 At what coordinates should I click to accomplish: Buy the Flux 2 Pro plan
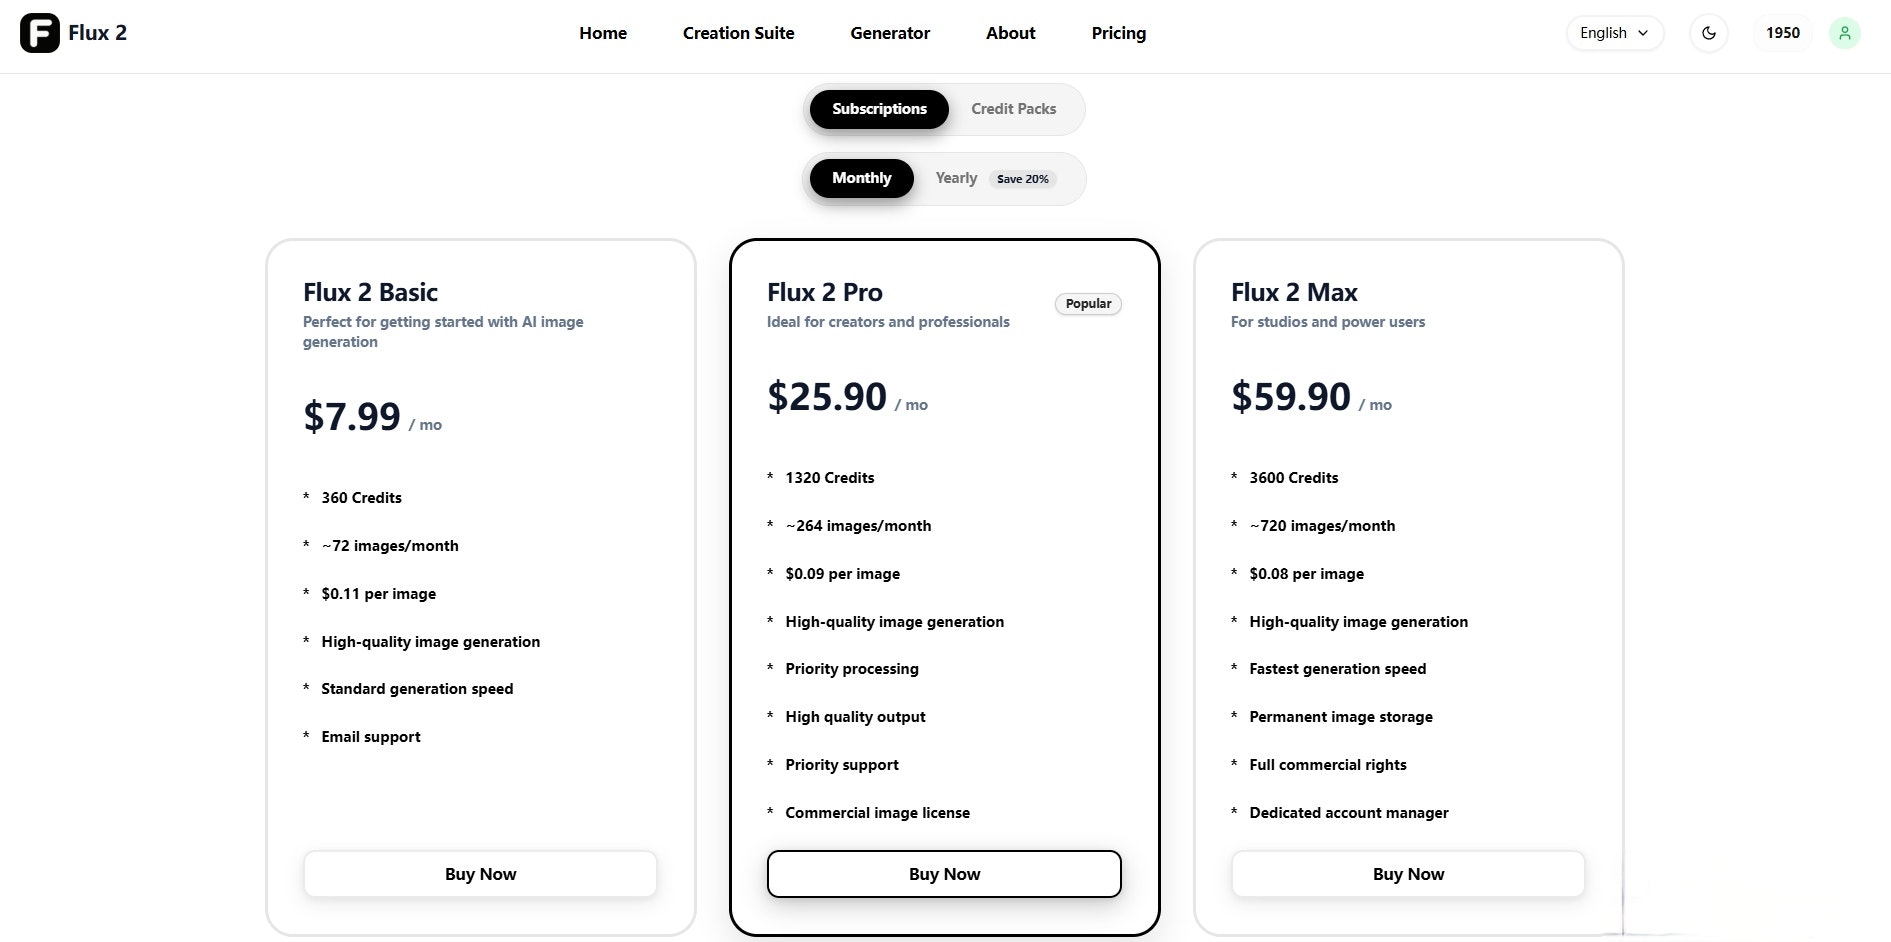944,874
